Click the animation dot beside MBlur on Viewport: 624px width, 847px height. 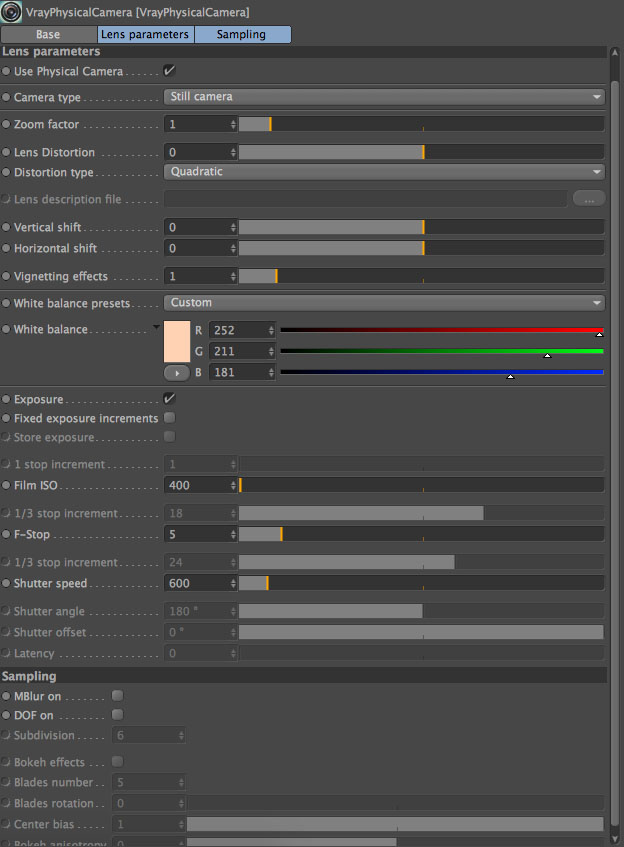pyautogui.click(x=6, y=697)
